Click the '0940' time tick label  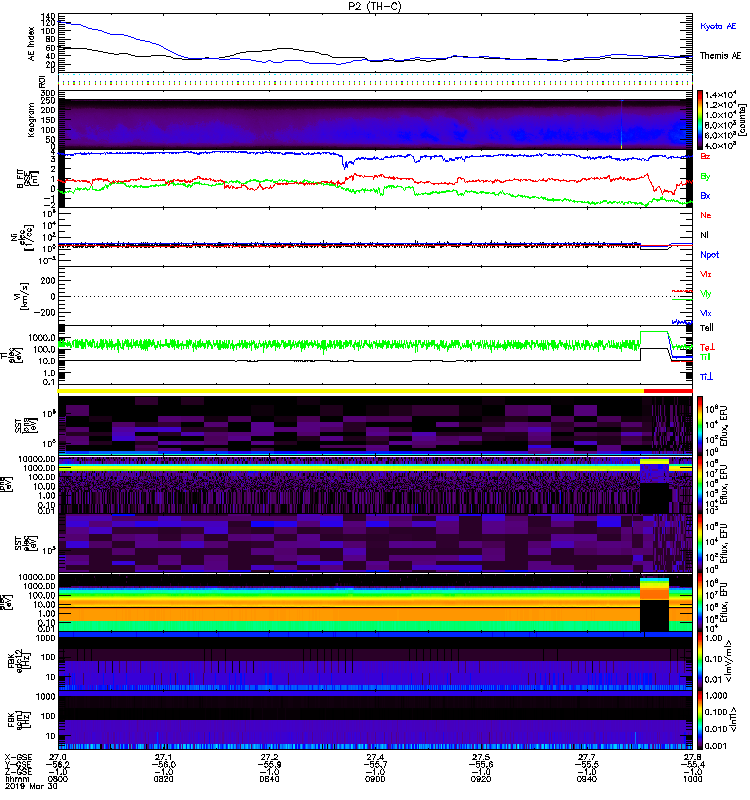pyautogui.click(x=586, y=779)
